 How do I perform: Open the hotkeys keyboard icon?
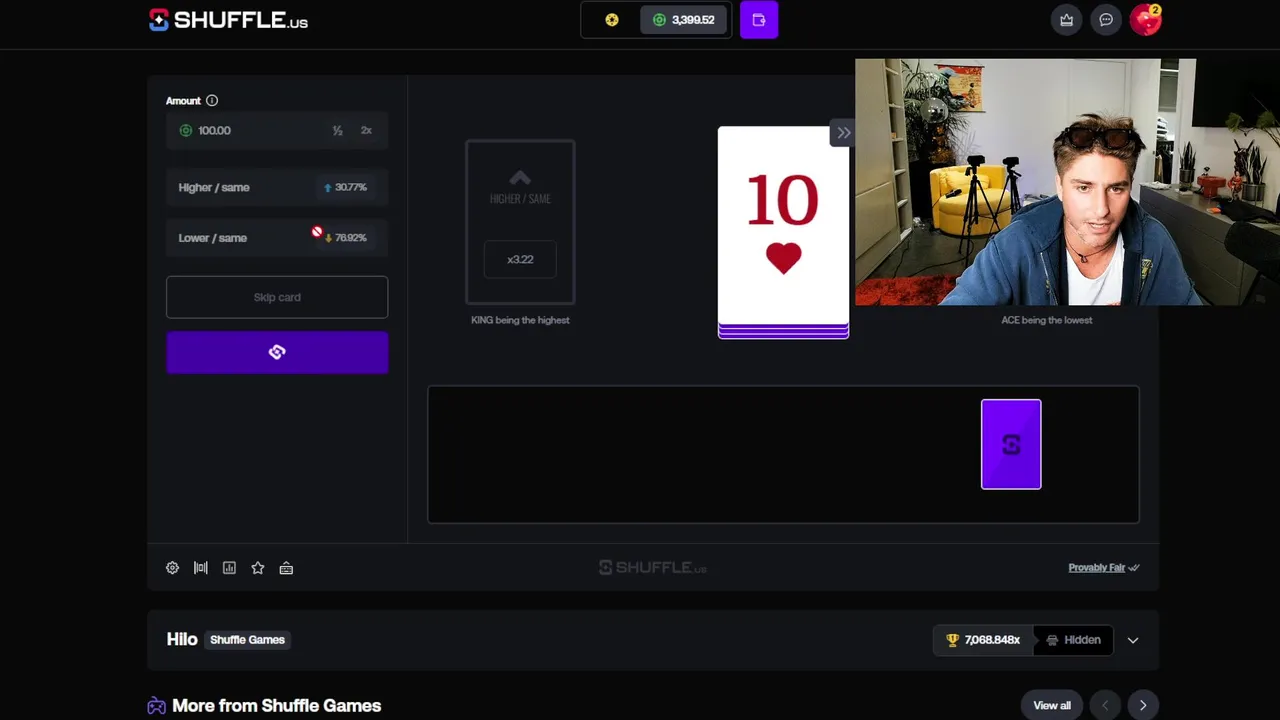click(286, 568)
